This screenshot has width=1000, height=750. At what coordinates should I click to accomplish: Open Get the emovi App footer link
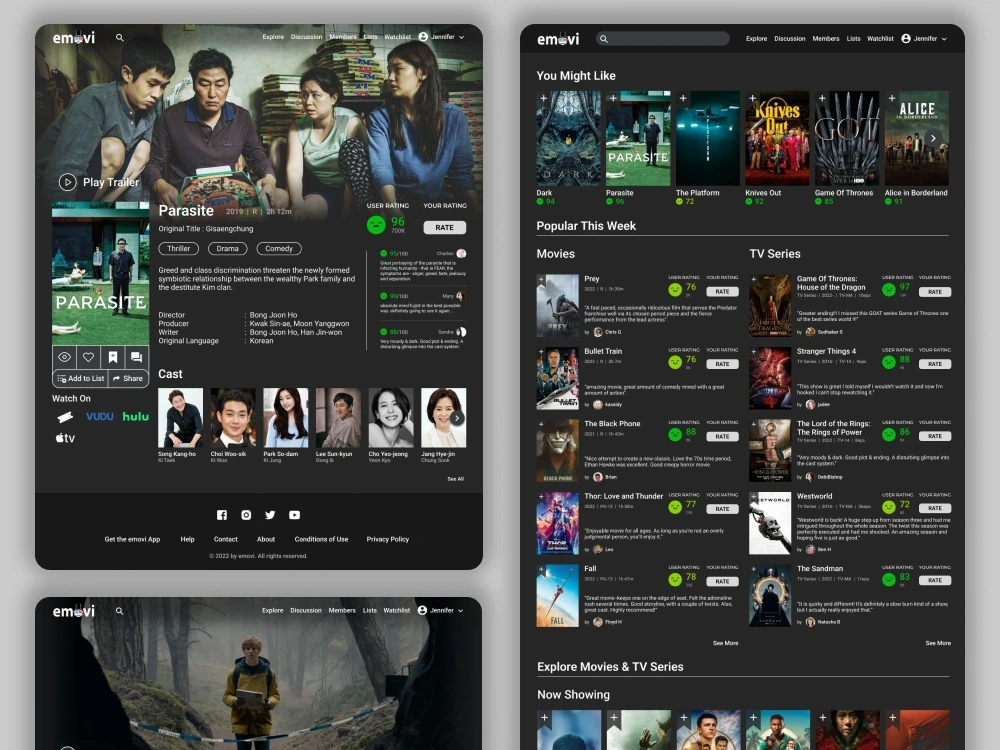pyautogui.click(x=132, y=539)
